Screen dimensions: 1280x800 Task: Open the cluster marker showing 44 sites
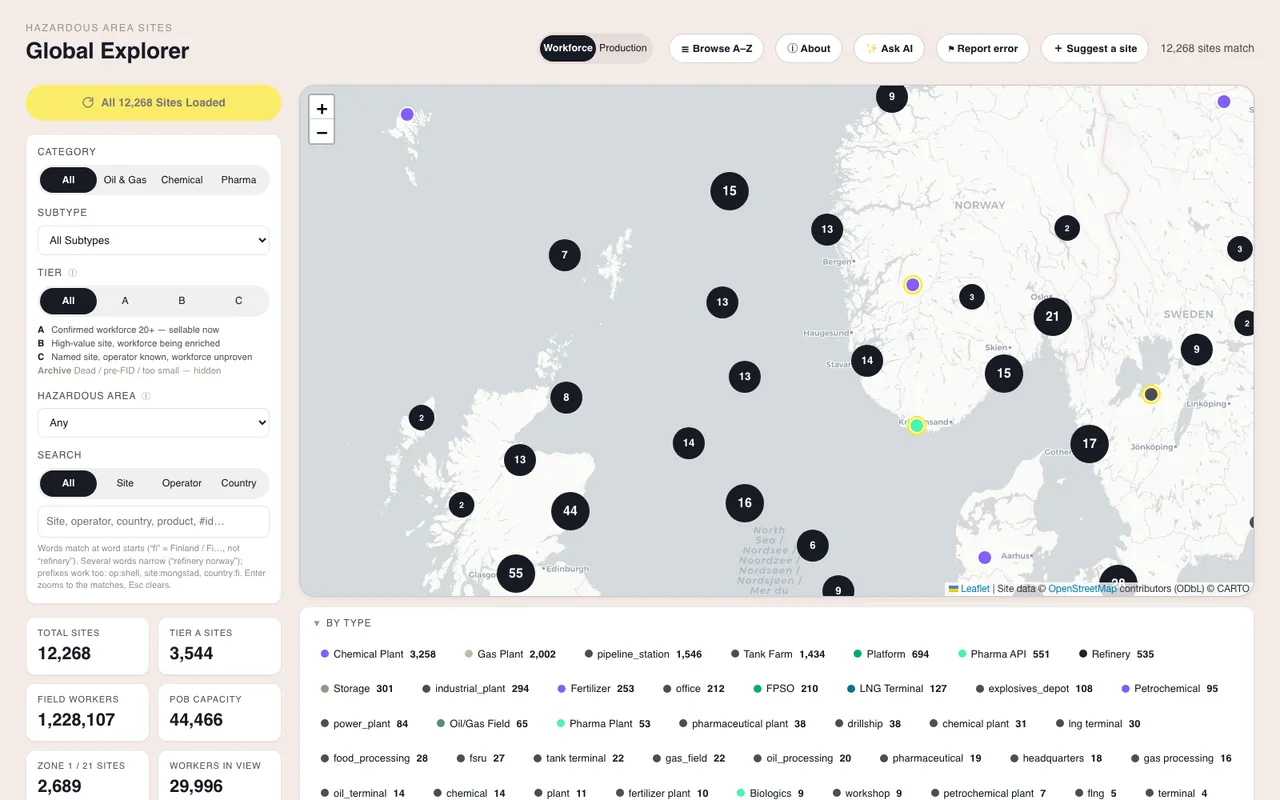[570, 511]
